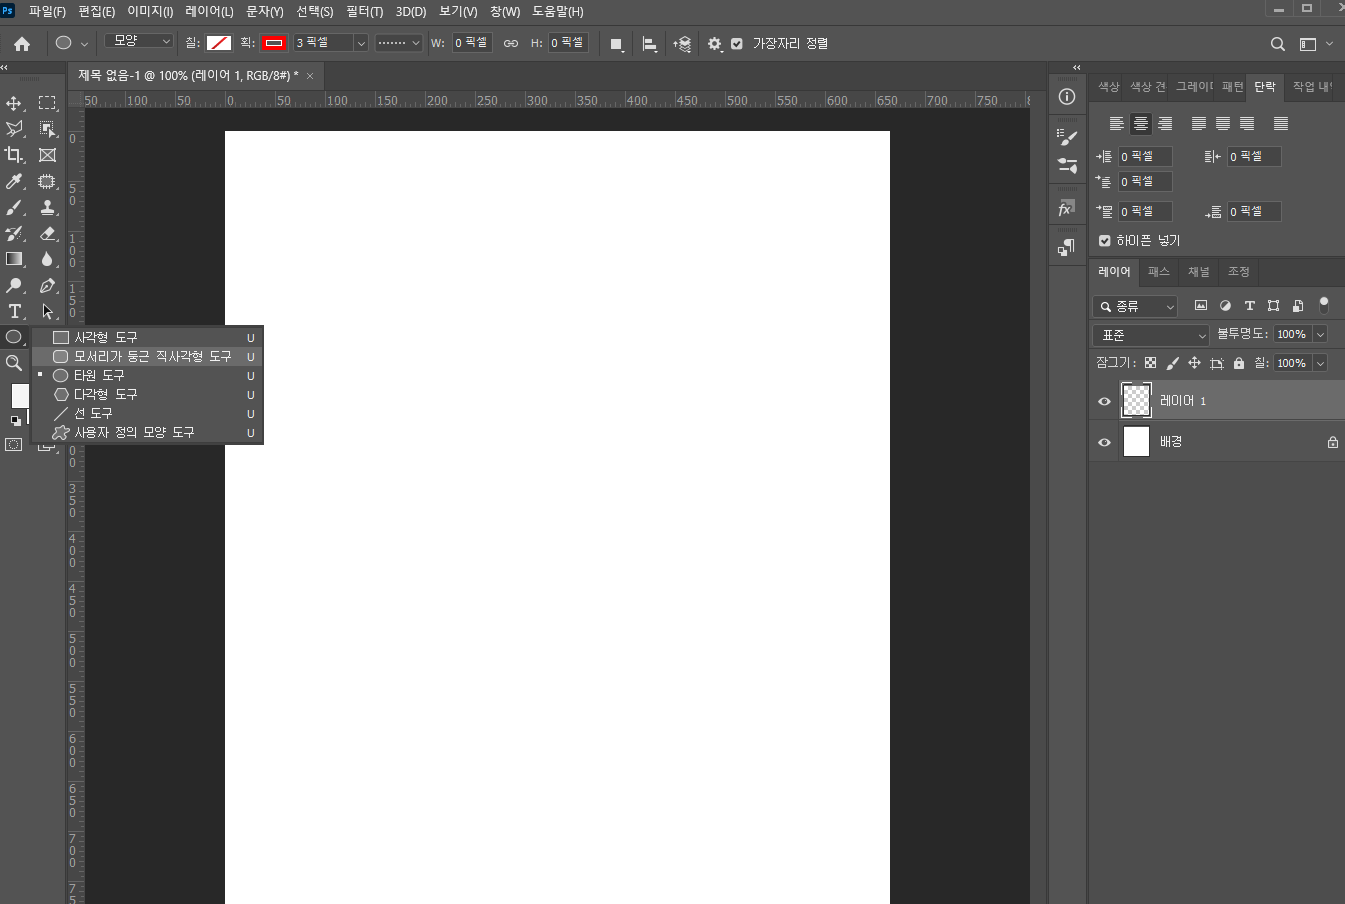Toggle 가장자리 정렬 checkbox
Image resolution: width=1345 pixels, height=904 pixels.
point(737,44)
